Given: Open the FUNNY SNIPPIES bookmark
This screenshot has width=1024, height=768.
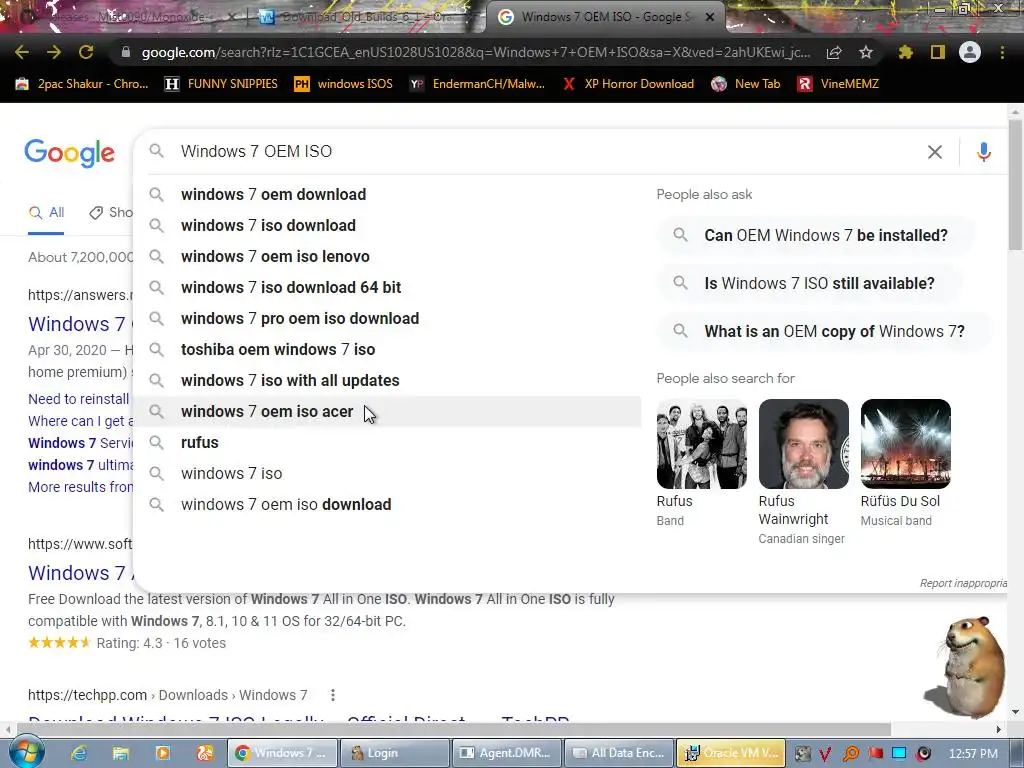Looking at the screenshot, I should (x=221, y=84).
